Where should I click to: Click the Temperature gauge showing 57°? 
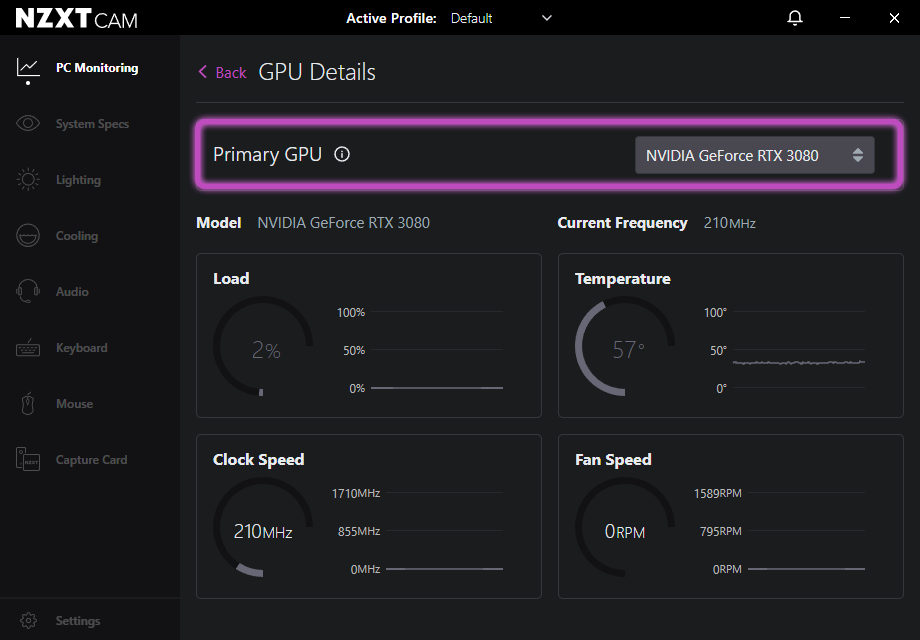coord(625,347)
